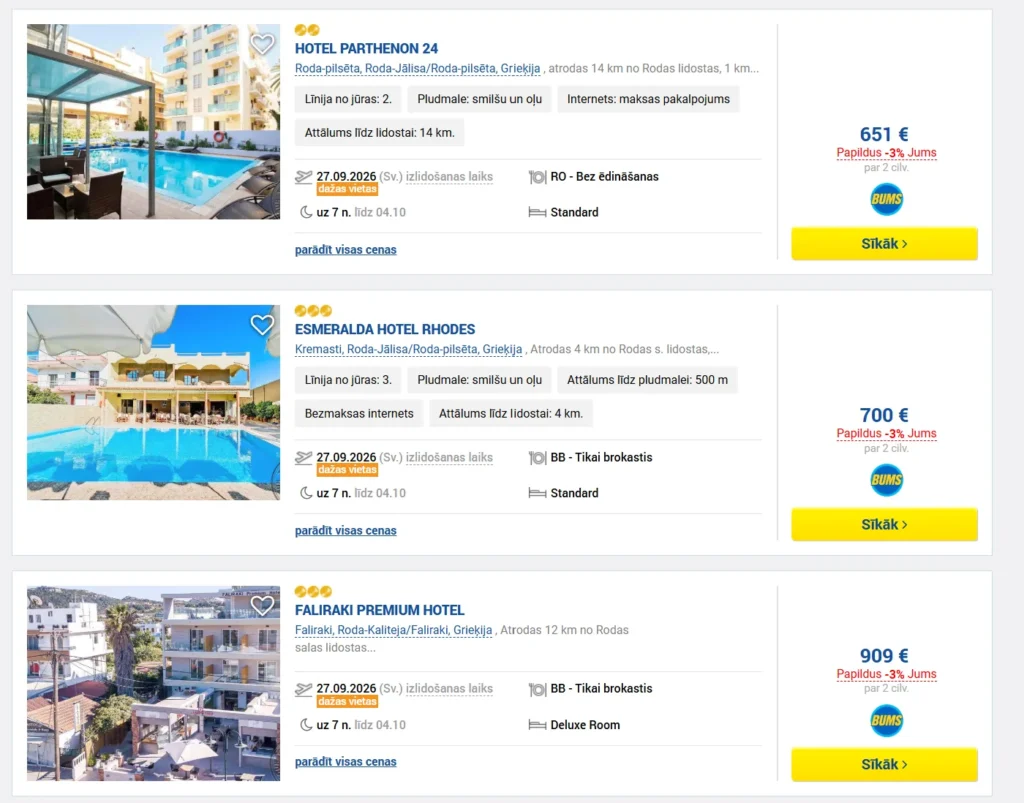The height and width of the screenshot is (803, 1024).
Task: Click BUMS badge under the 909 € price
Action: coord(886,721)
